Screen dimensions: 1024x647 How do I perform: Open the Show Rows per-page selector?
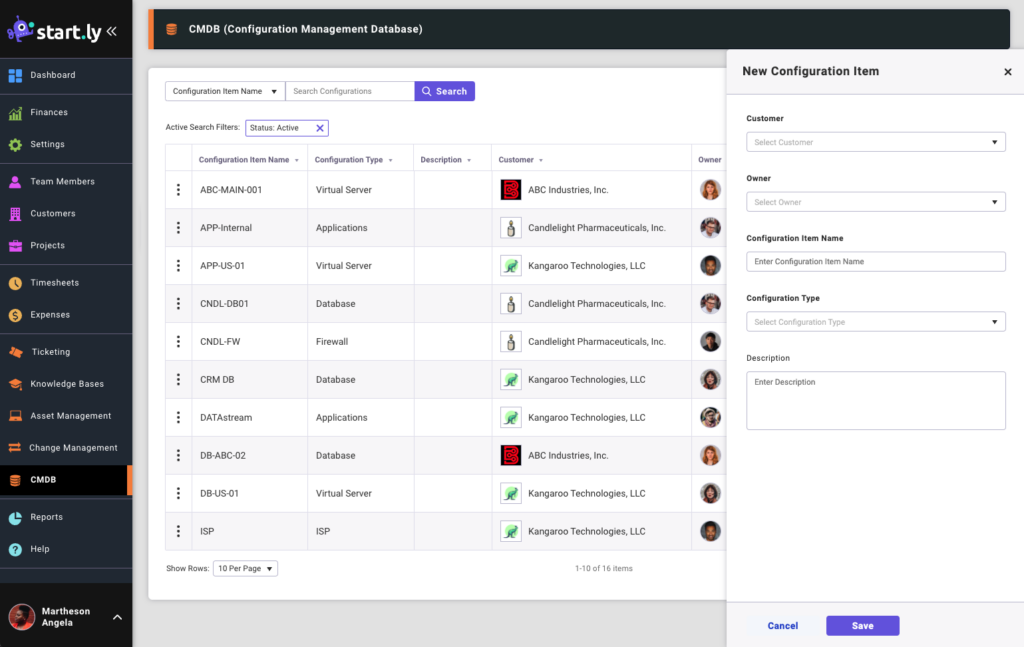[245, 568]
